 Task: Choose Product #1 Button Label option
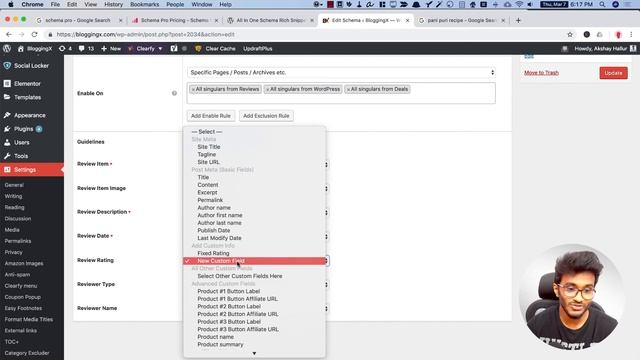254,291
